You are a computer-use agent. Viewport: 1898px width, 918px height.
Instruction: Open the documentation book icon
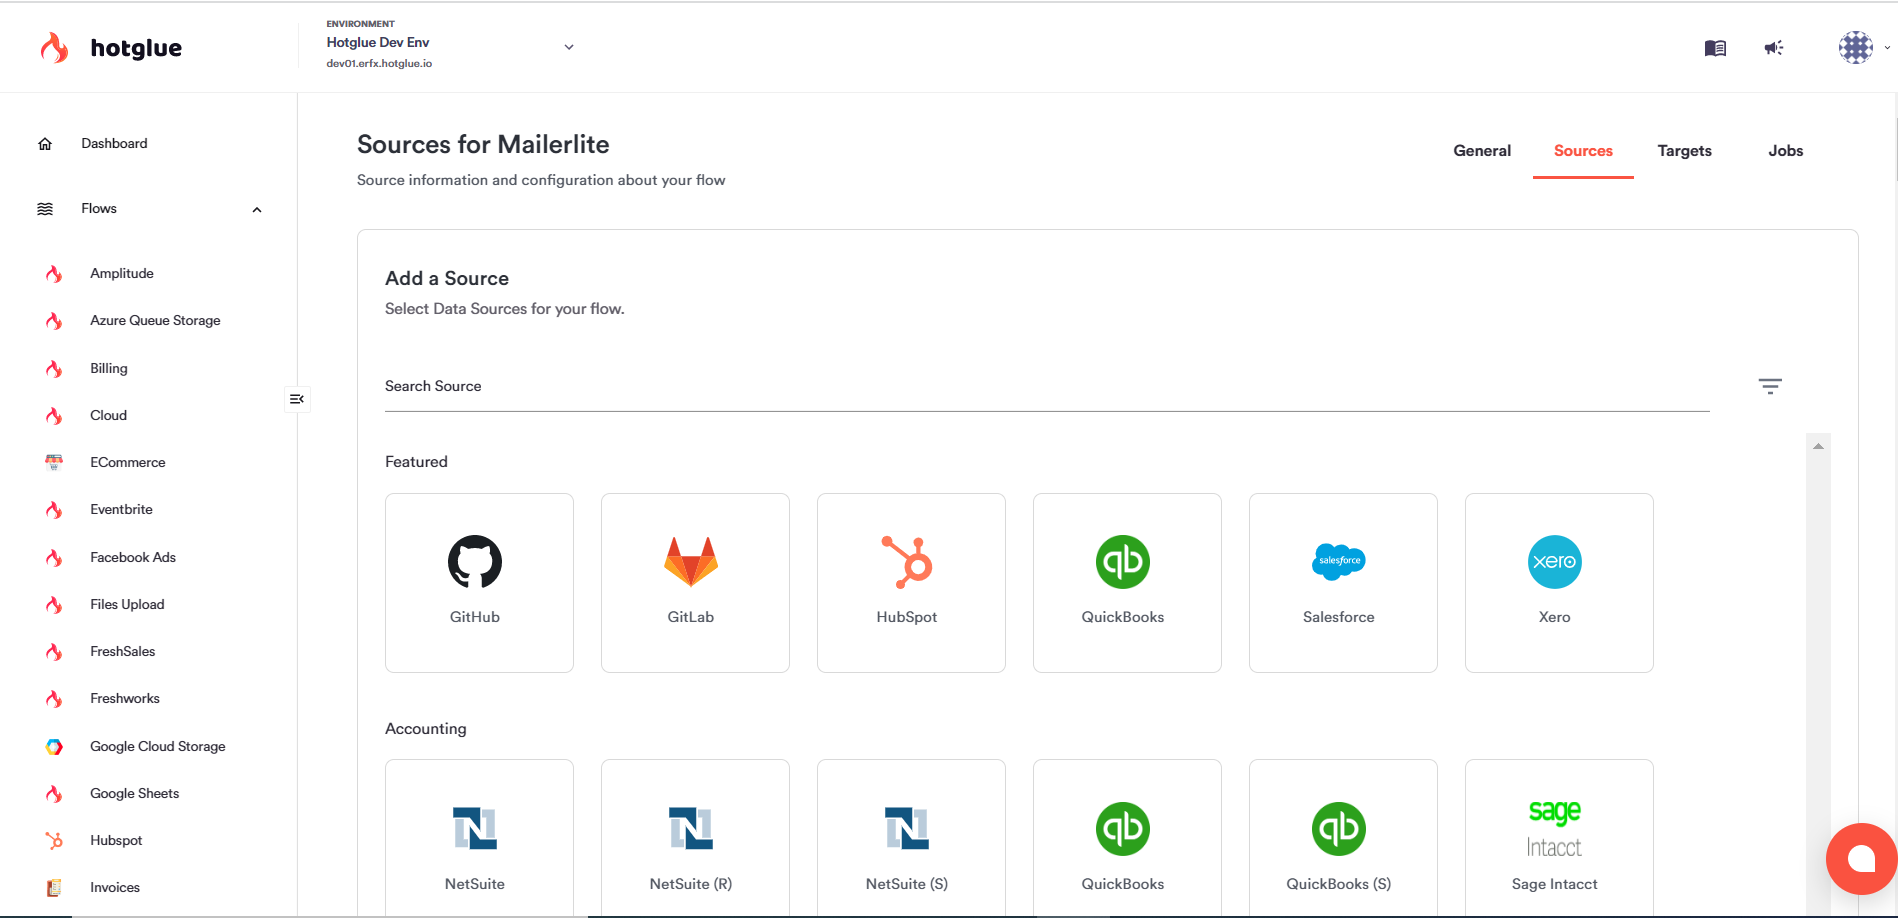tap(1715, 48)
